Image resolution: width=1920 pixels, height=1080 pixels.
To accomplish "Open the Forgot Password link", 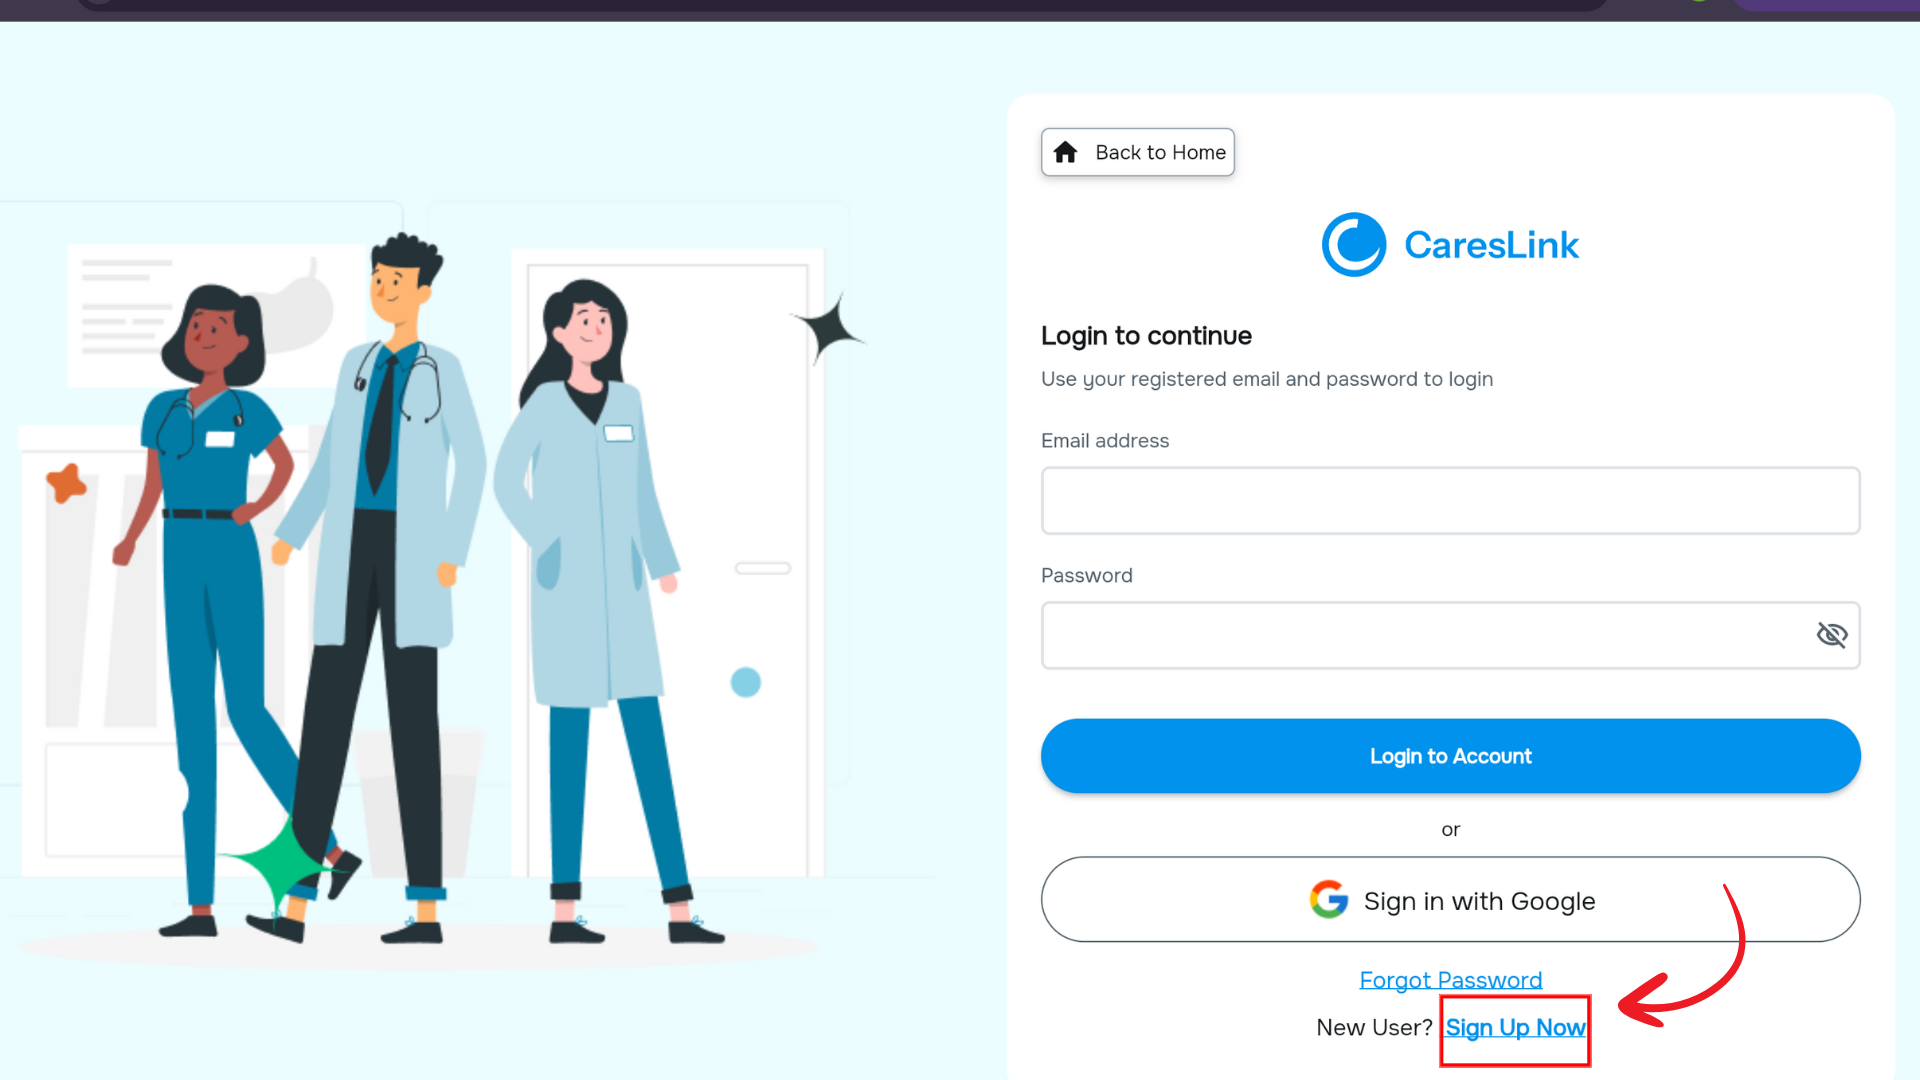I will point(1450,980).
